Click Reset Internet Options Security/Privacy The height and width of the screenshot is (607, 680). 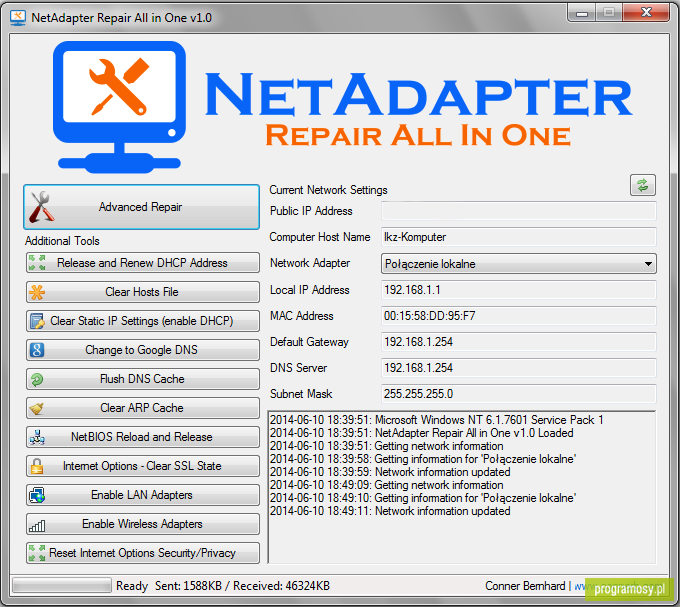point(143,553)
